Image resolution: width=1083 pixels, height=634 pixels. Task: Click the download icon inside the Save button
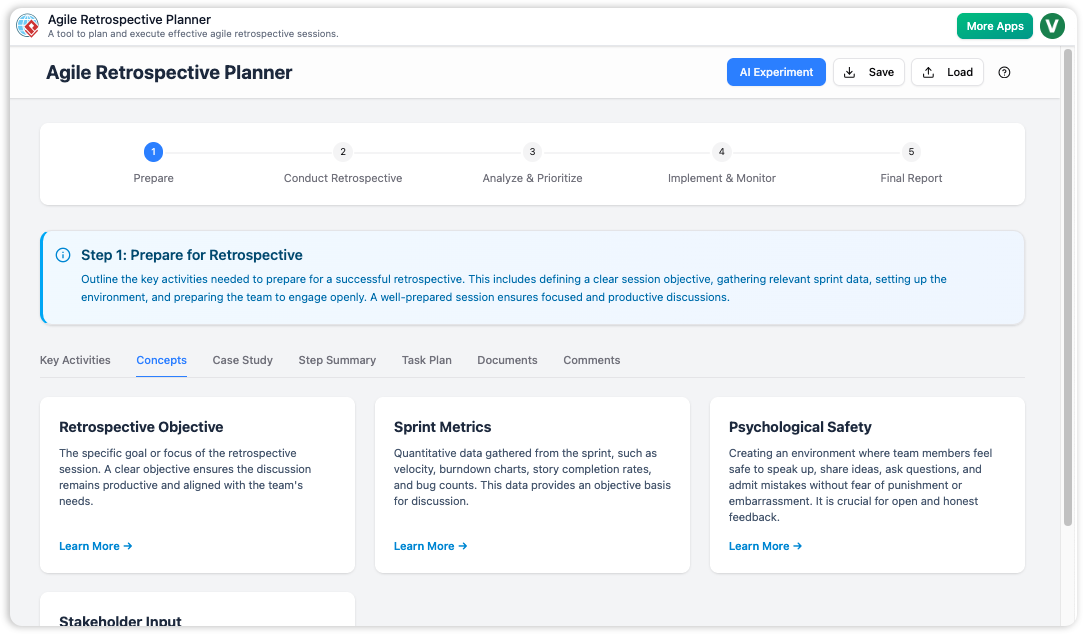click(x=851, y=72)
